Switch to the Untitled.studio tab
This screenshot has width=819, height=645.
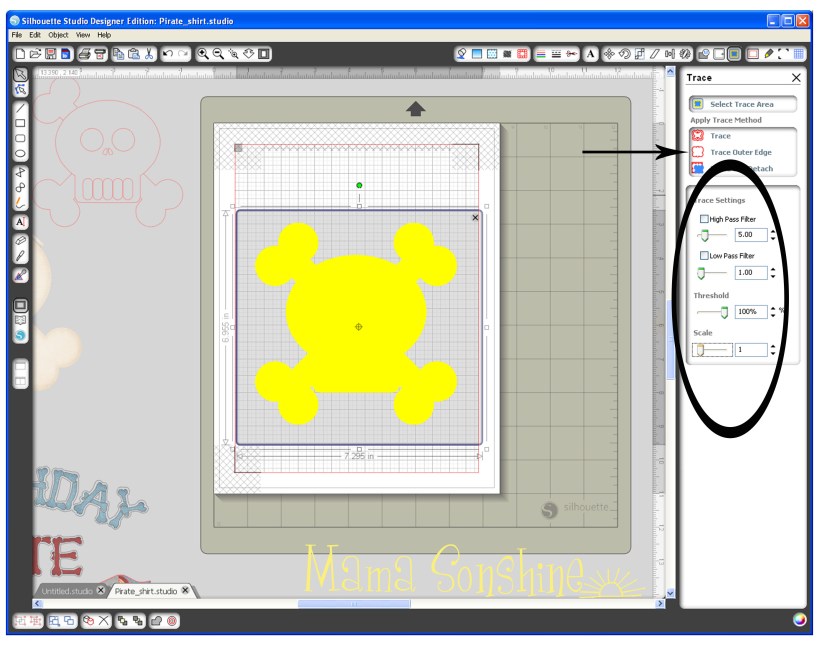click(65, 589)
